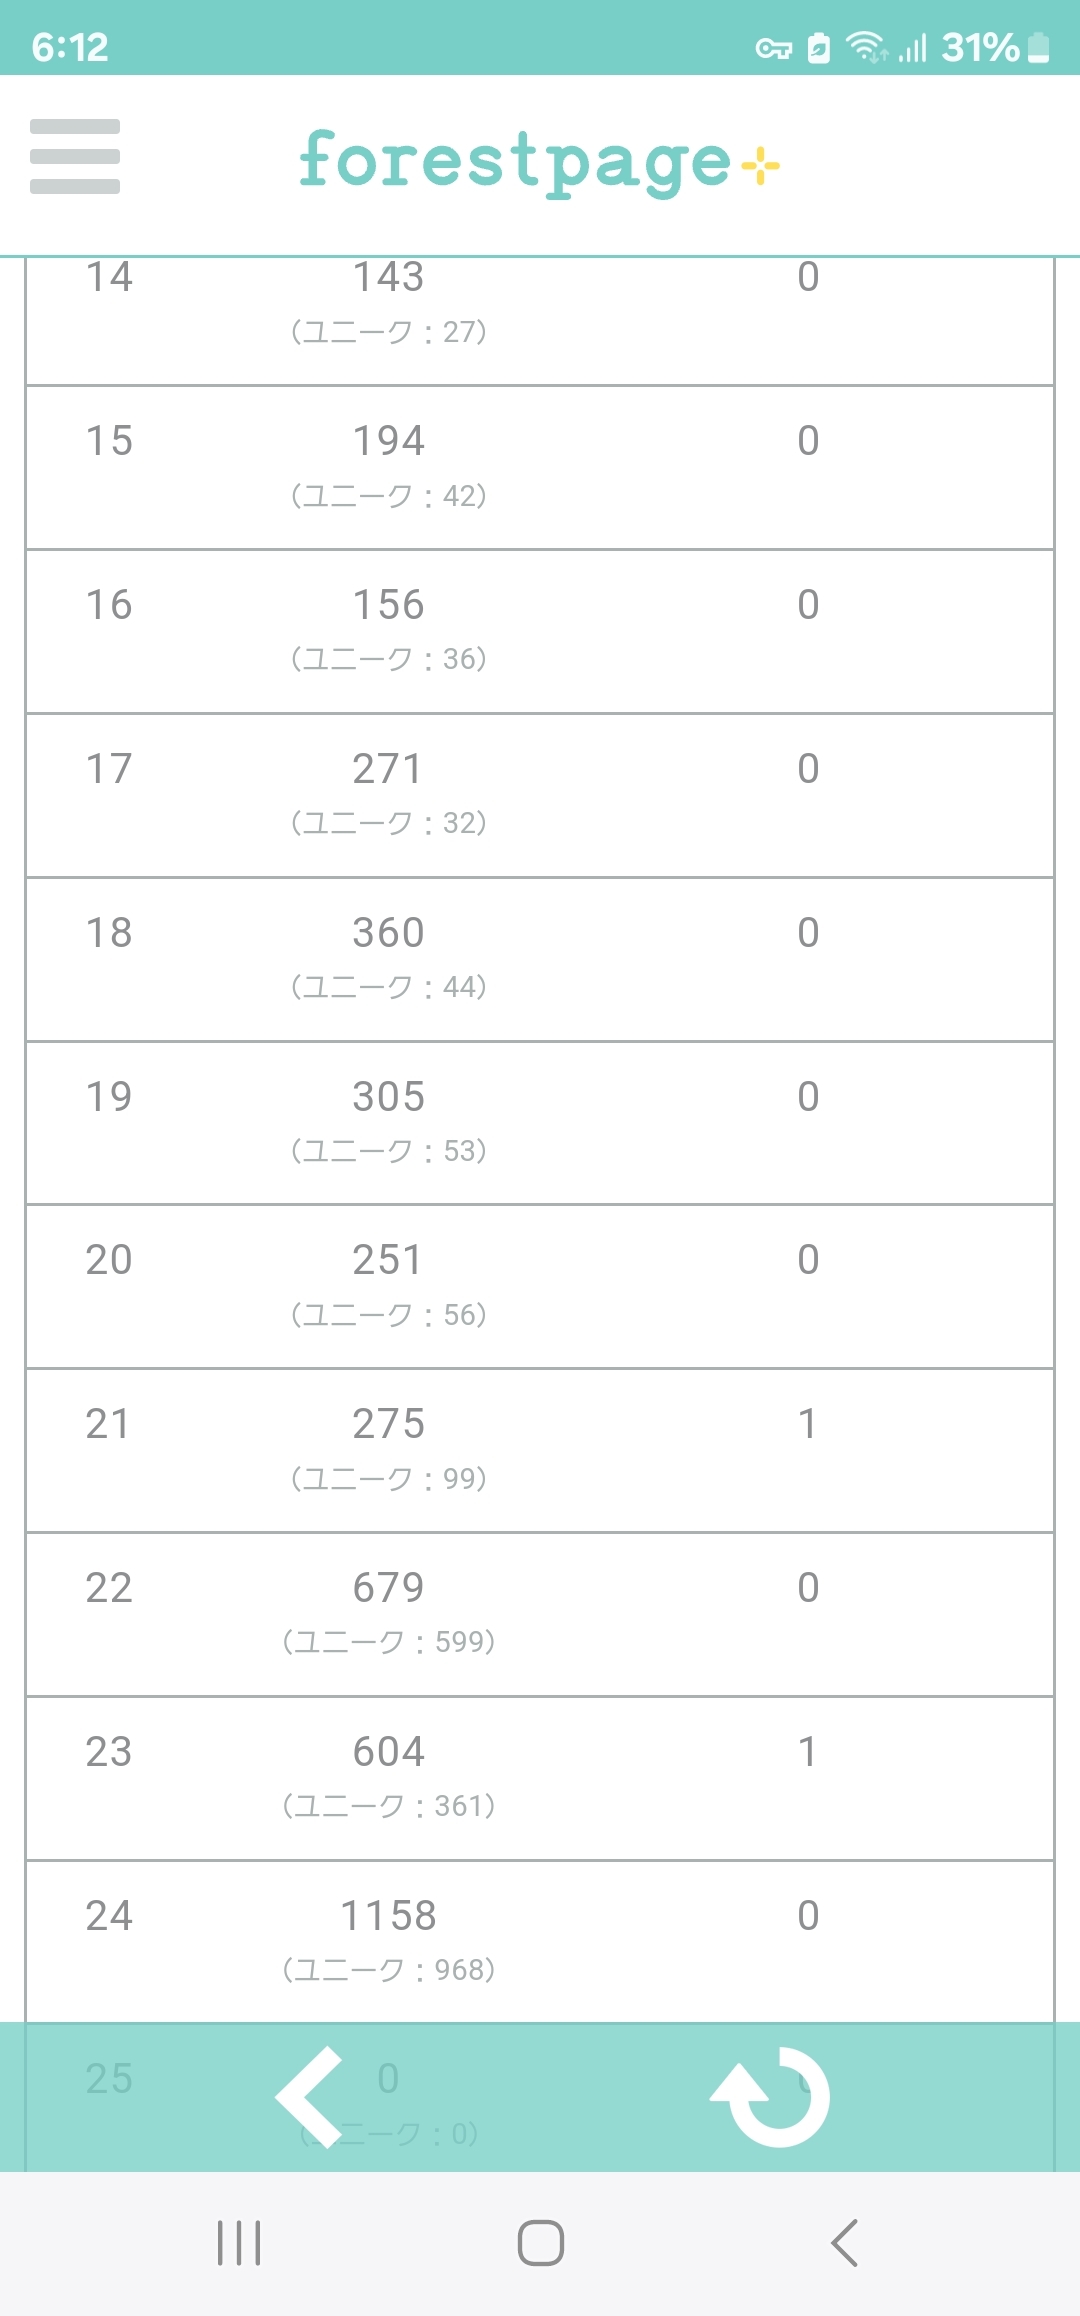Tap access count 604 on day 23
Screen dimensions: 1080x2316
pyautogui.click(x=389, y=1752)
